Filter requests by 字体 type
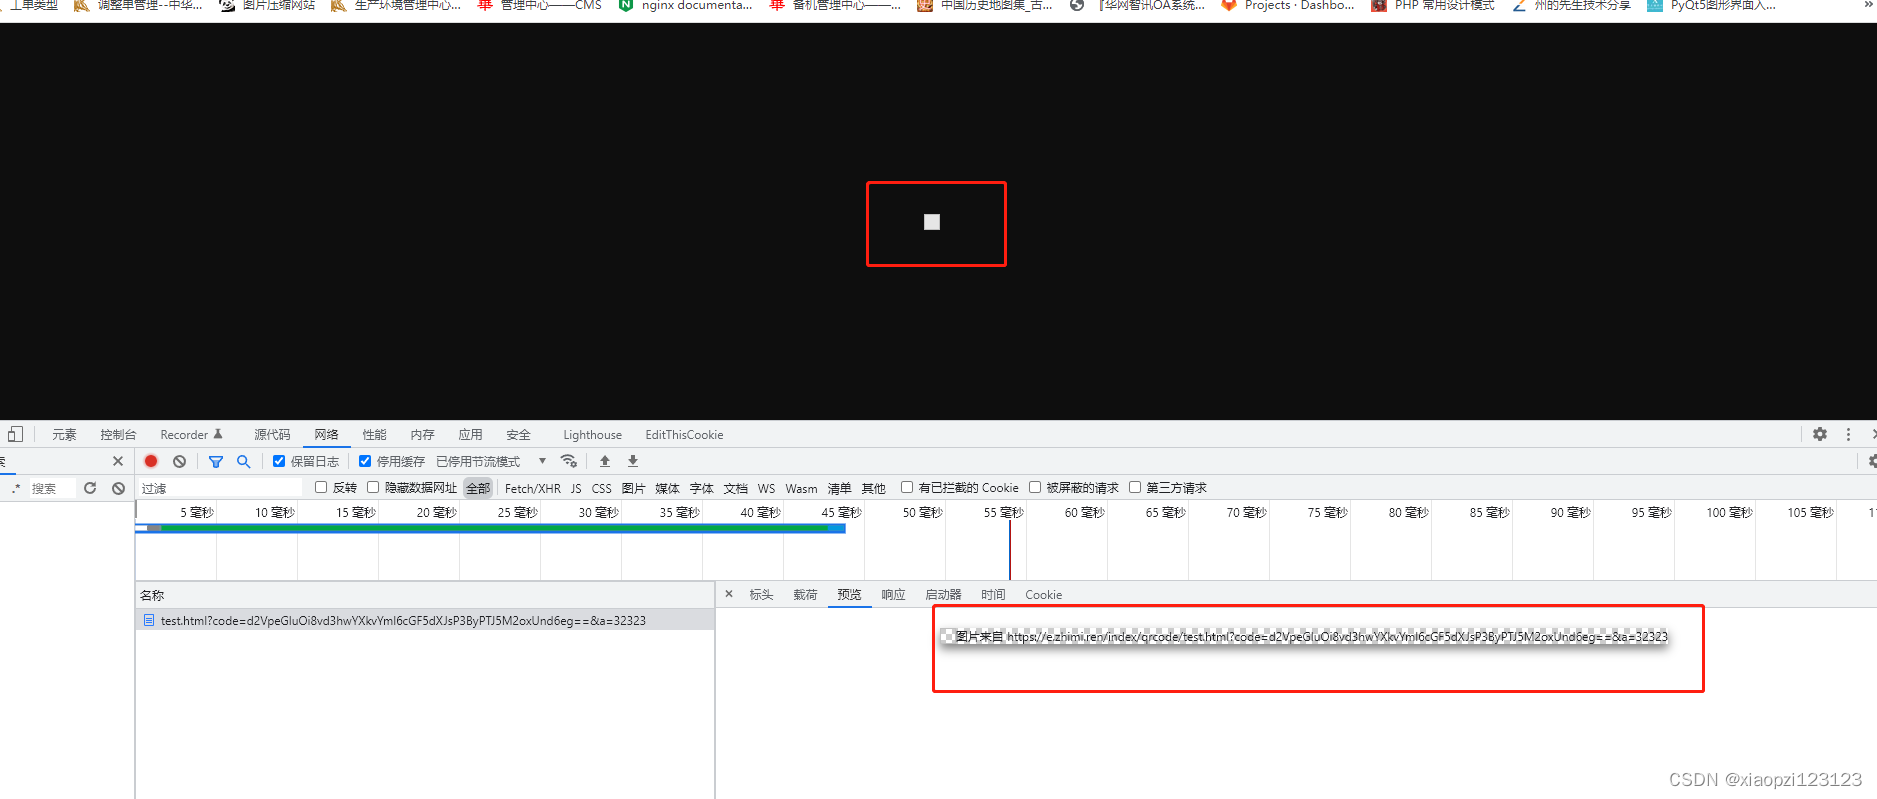Image resolution: width=1877 pixels, height=799 pixels. point(701,488)
